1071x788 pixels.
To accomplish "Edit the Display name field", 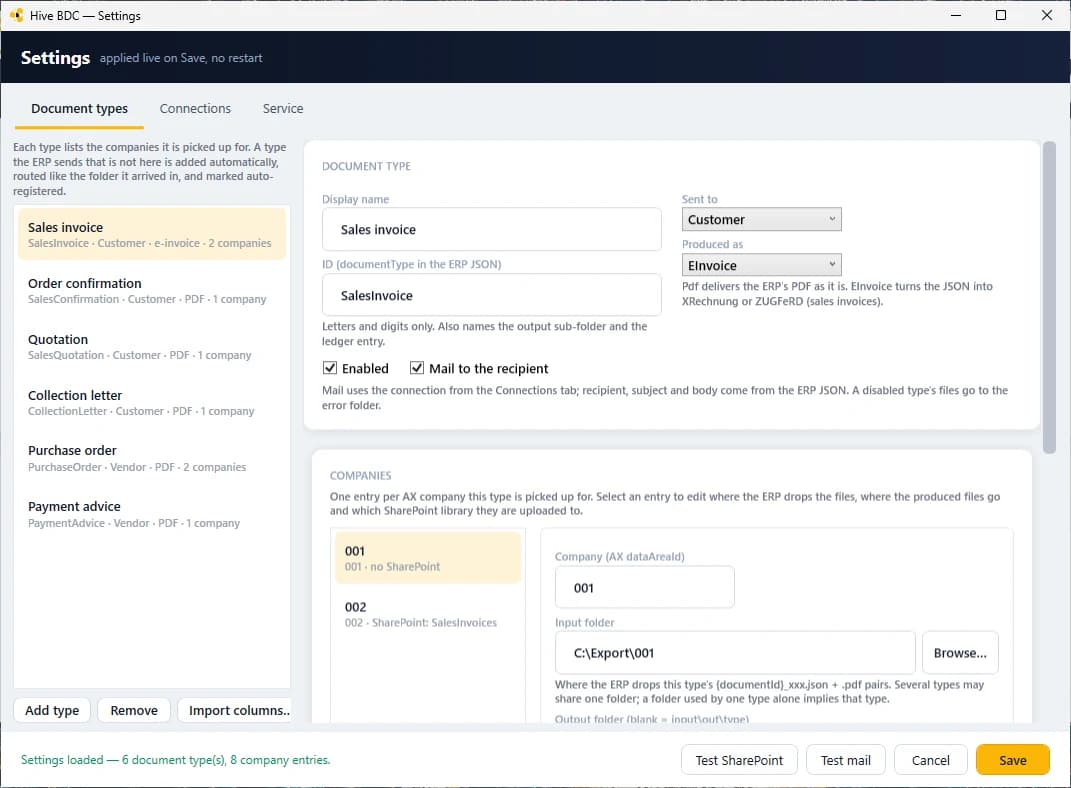I will 492,229.
